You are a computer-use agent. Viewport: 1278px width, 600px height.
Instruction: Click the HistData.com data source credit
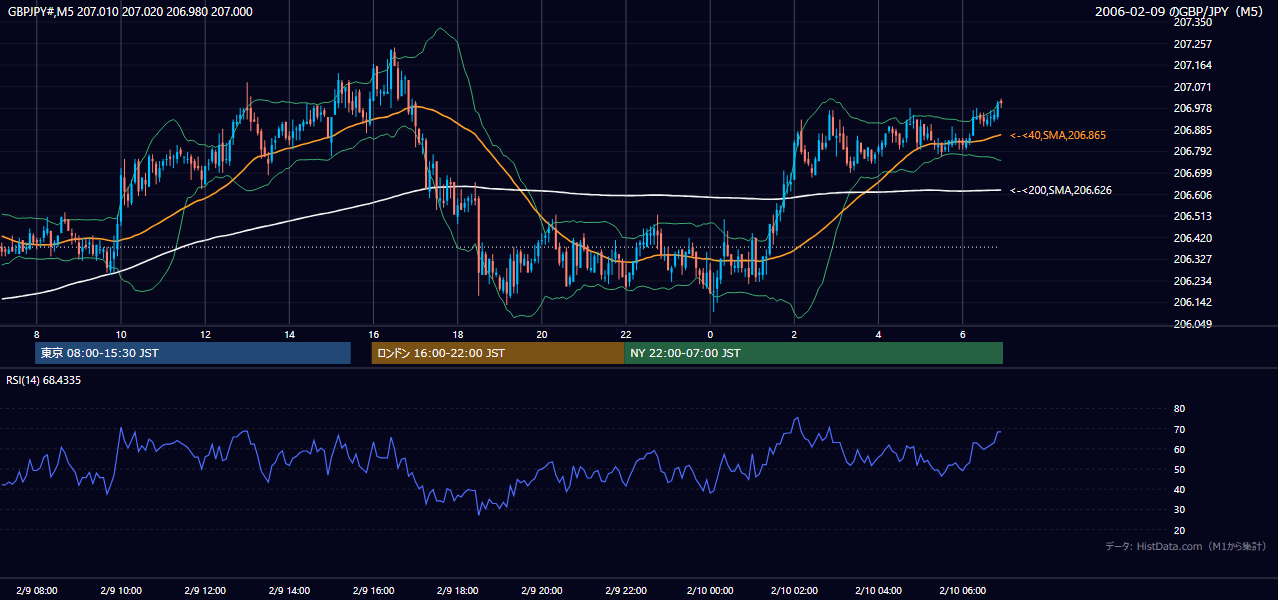coord(1186,546)
